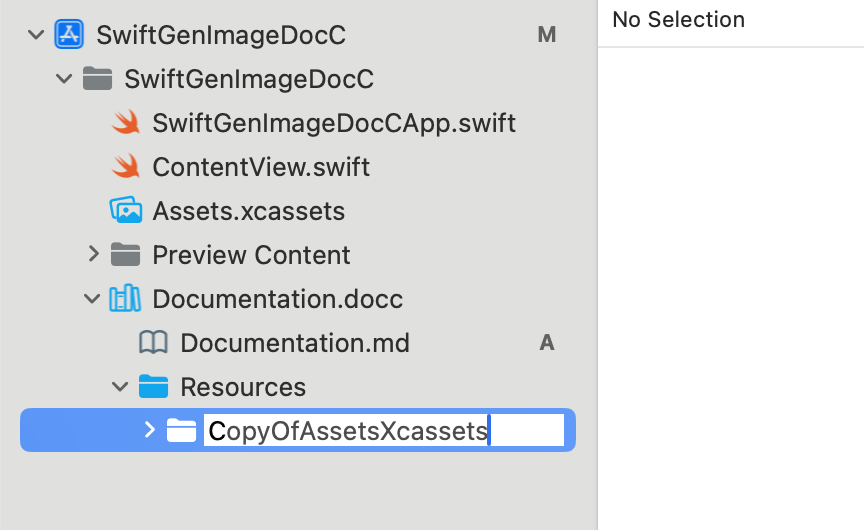This screenshot has height=530, width=864.
Task: Collapse the Resources folder
Action: [121, 387]
